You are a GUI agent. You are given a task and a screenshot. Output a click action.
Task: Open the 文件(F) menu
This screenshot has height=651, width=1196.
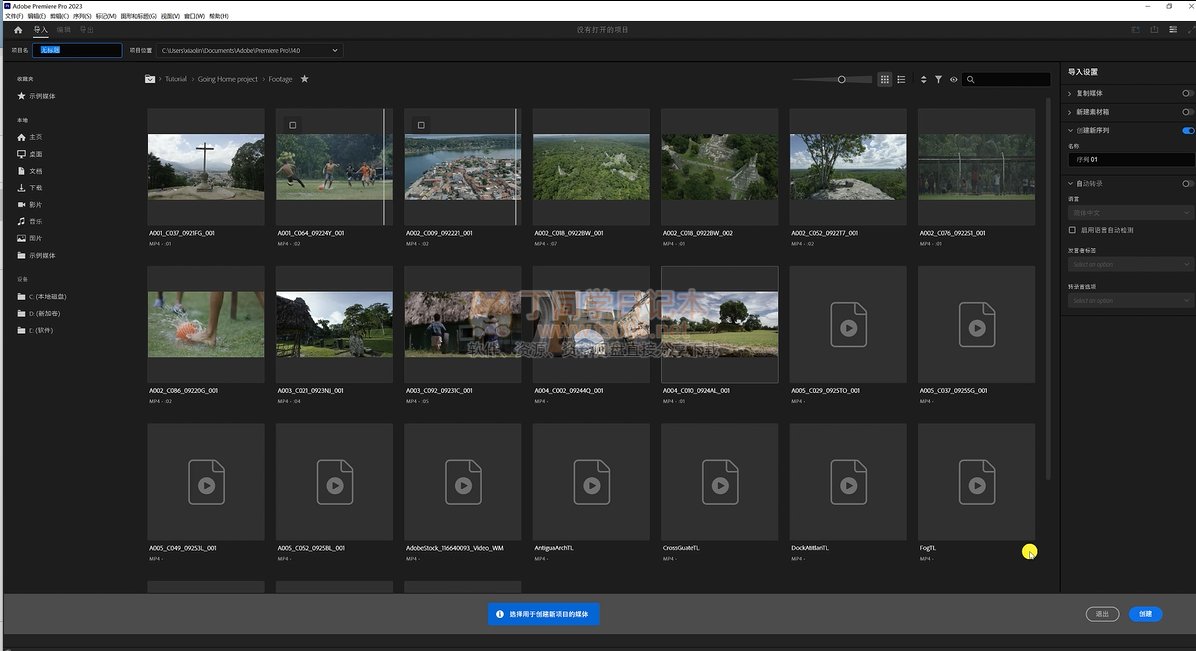tap(13, 16)
